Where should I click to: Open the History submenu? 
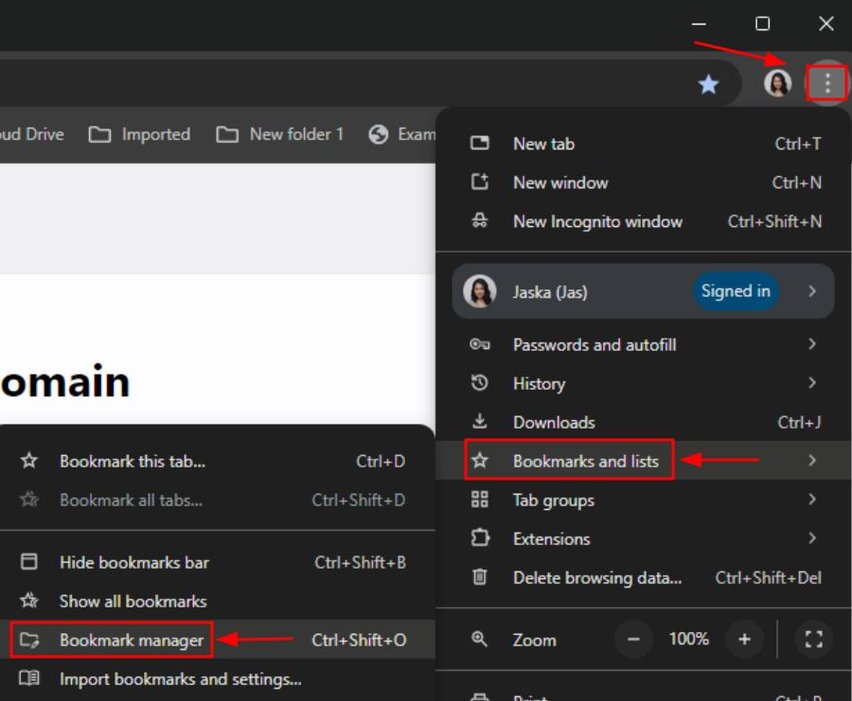click(x=645, y=384)
